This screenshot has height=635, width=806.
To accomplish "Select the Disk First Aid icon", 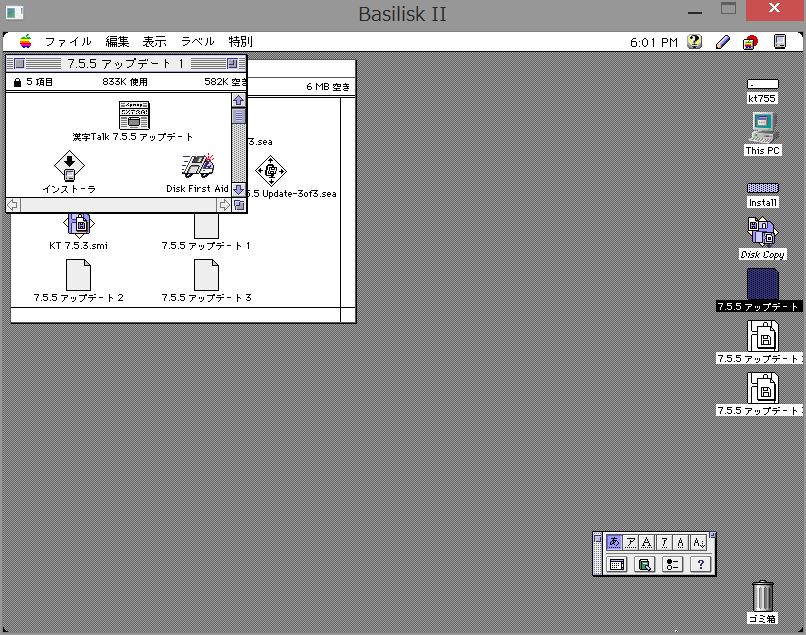I will (x=198, y=166).
